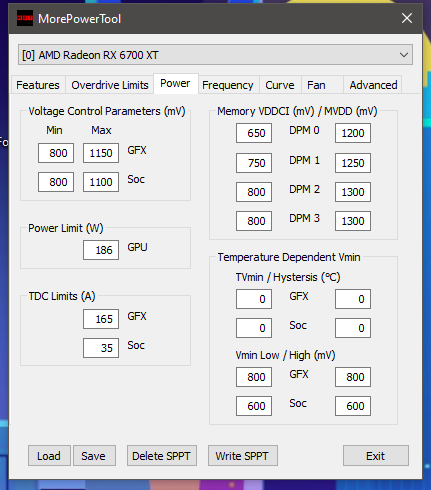Open the Frequency tab
Image resolution: width=431 pixels, height=490 pixels.
(x=228, y=85)
